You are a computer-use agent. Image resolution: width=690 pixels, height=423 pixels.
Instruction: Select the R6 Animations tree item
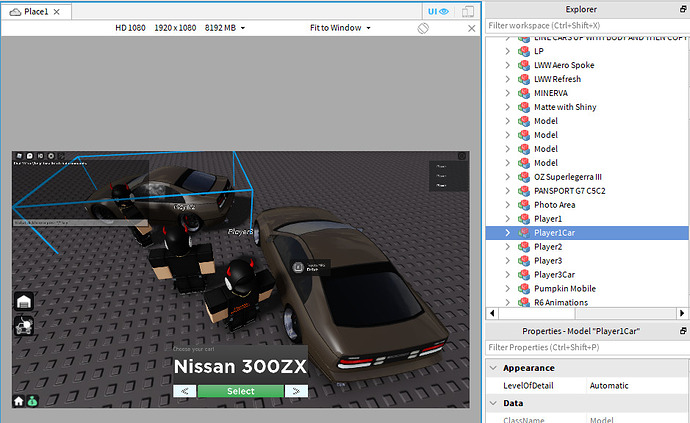[561, 302]
